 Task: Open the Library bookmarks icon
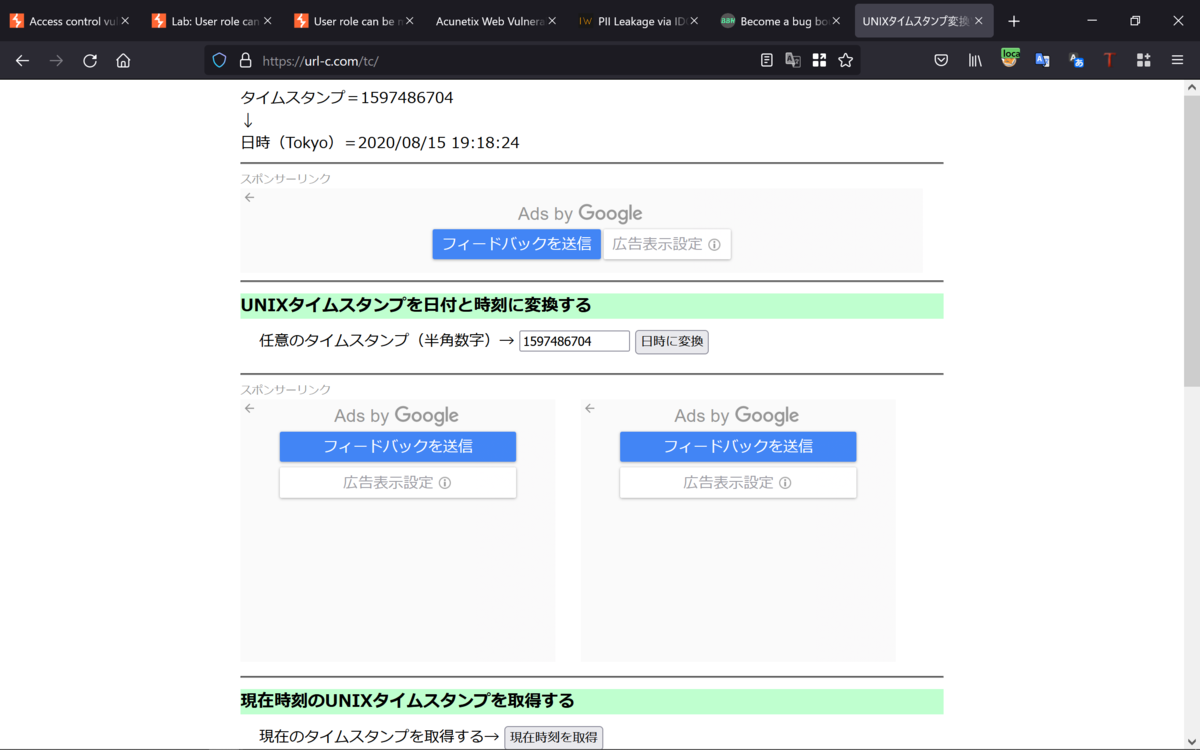[x=975, y=60]
